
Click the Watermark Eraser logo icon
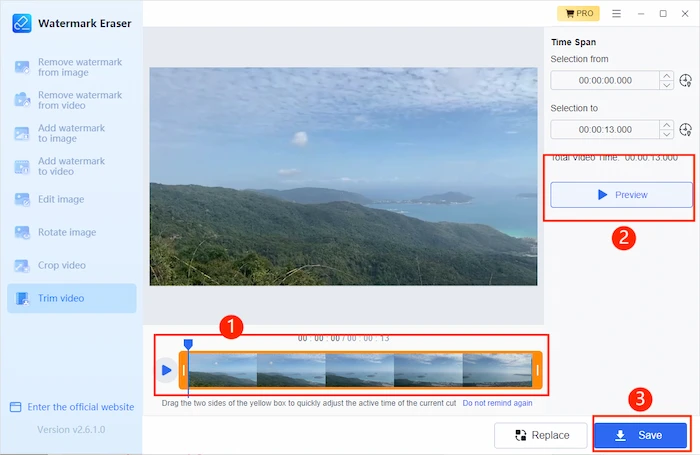(x=21, y=22)
